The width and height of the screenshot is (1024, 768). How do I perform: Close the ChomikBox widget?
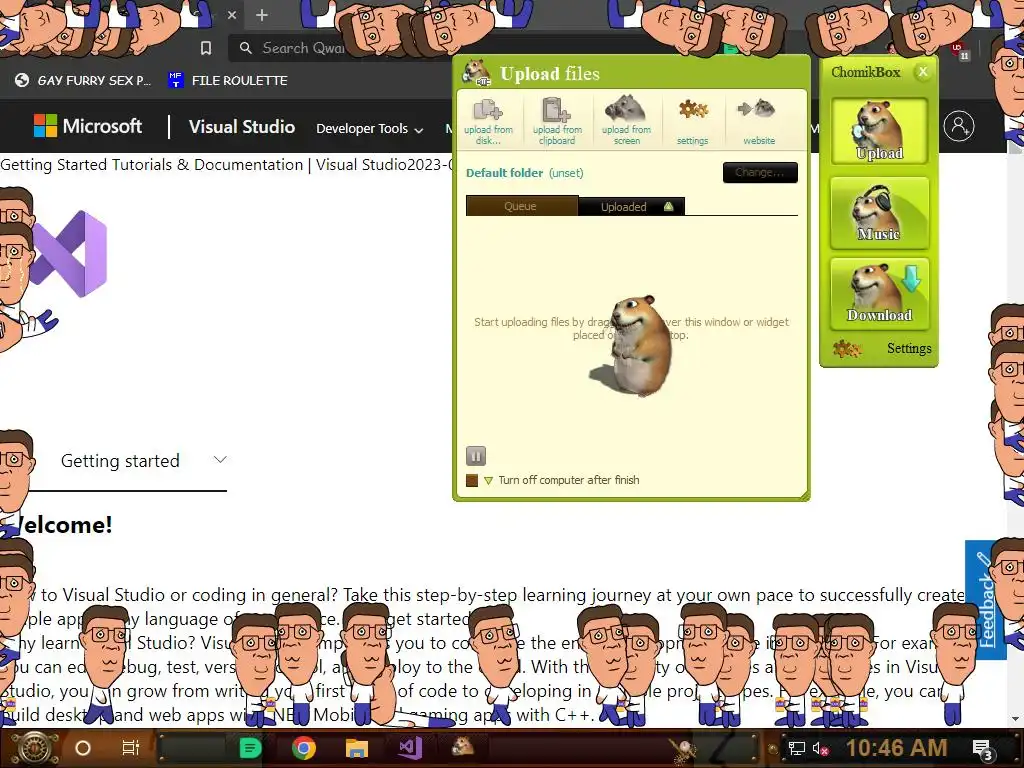pyautogui.click(x=923, y=72)
